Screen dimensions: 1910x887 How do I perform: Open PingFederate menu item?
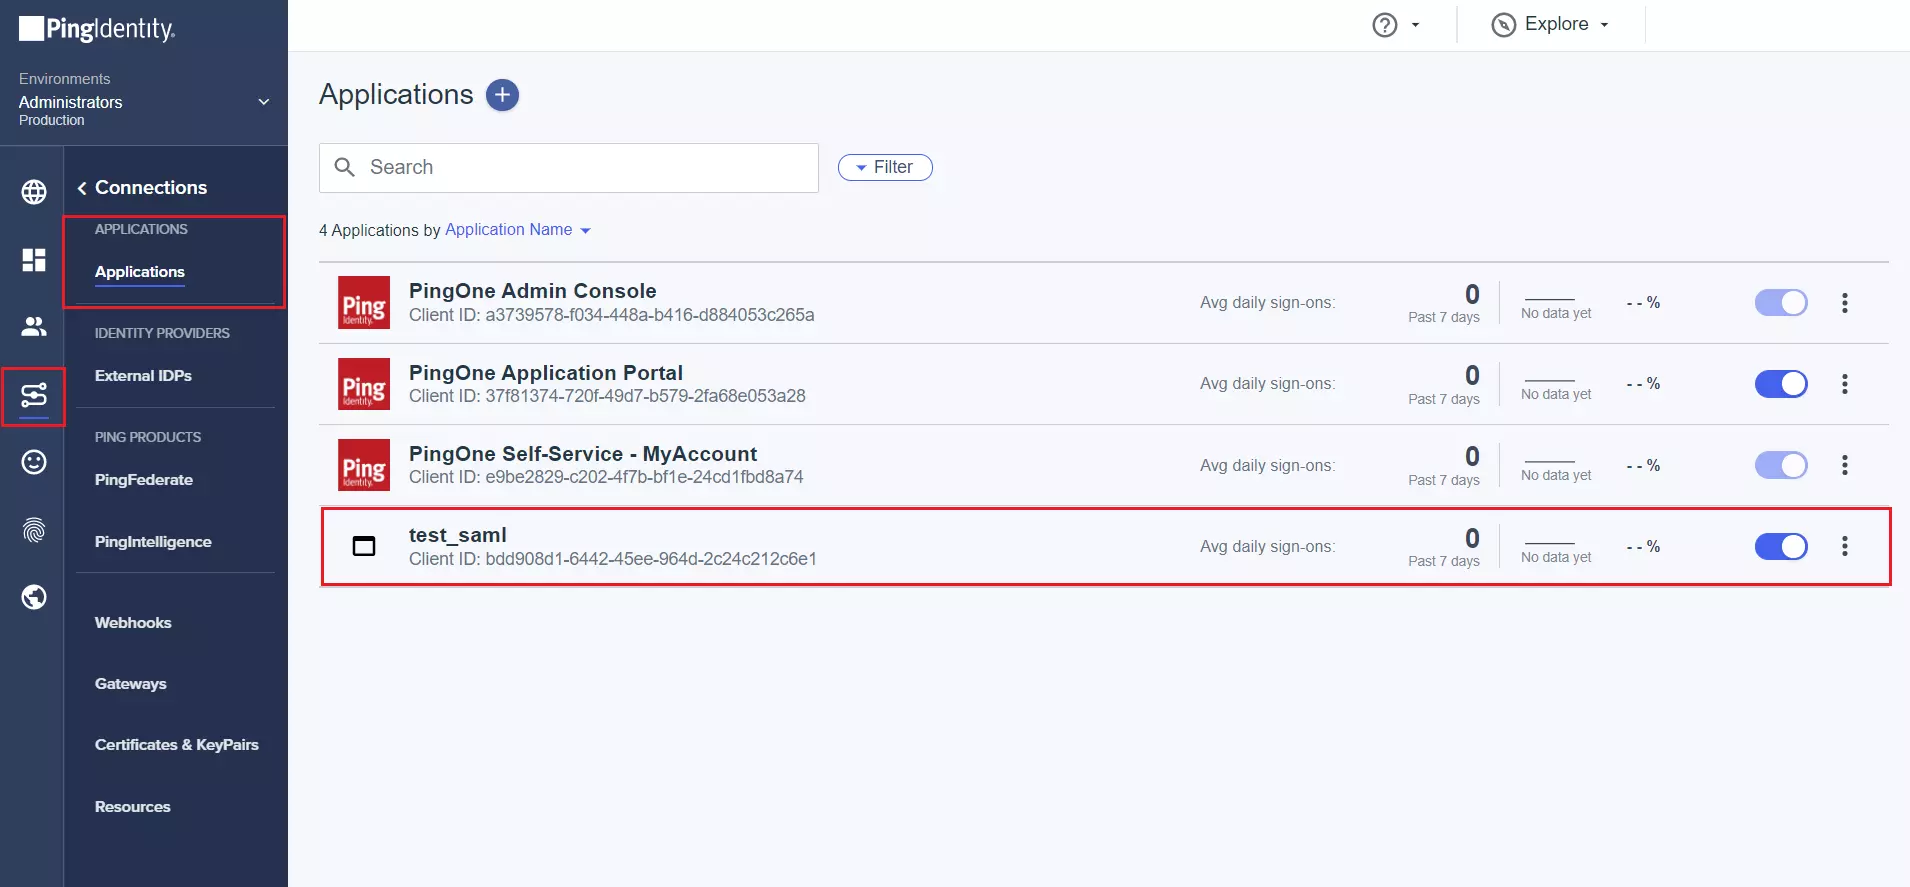[144, 480]
